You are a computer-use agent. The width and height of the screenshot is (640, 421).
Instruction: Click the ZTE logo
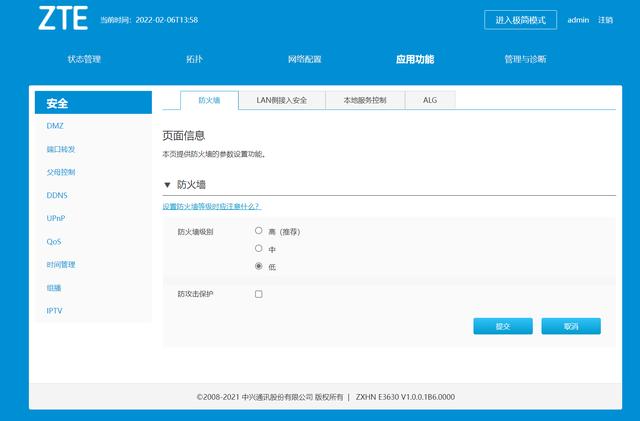(63, 19)
